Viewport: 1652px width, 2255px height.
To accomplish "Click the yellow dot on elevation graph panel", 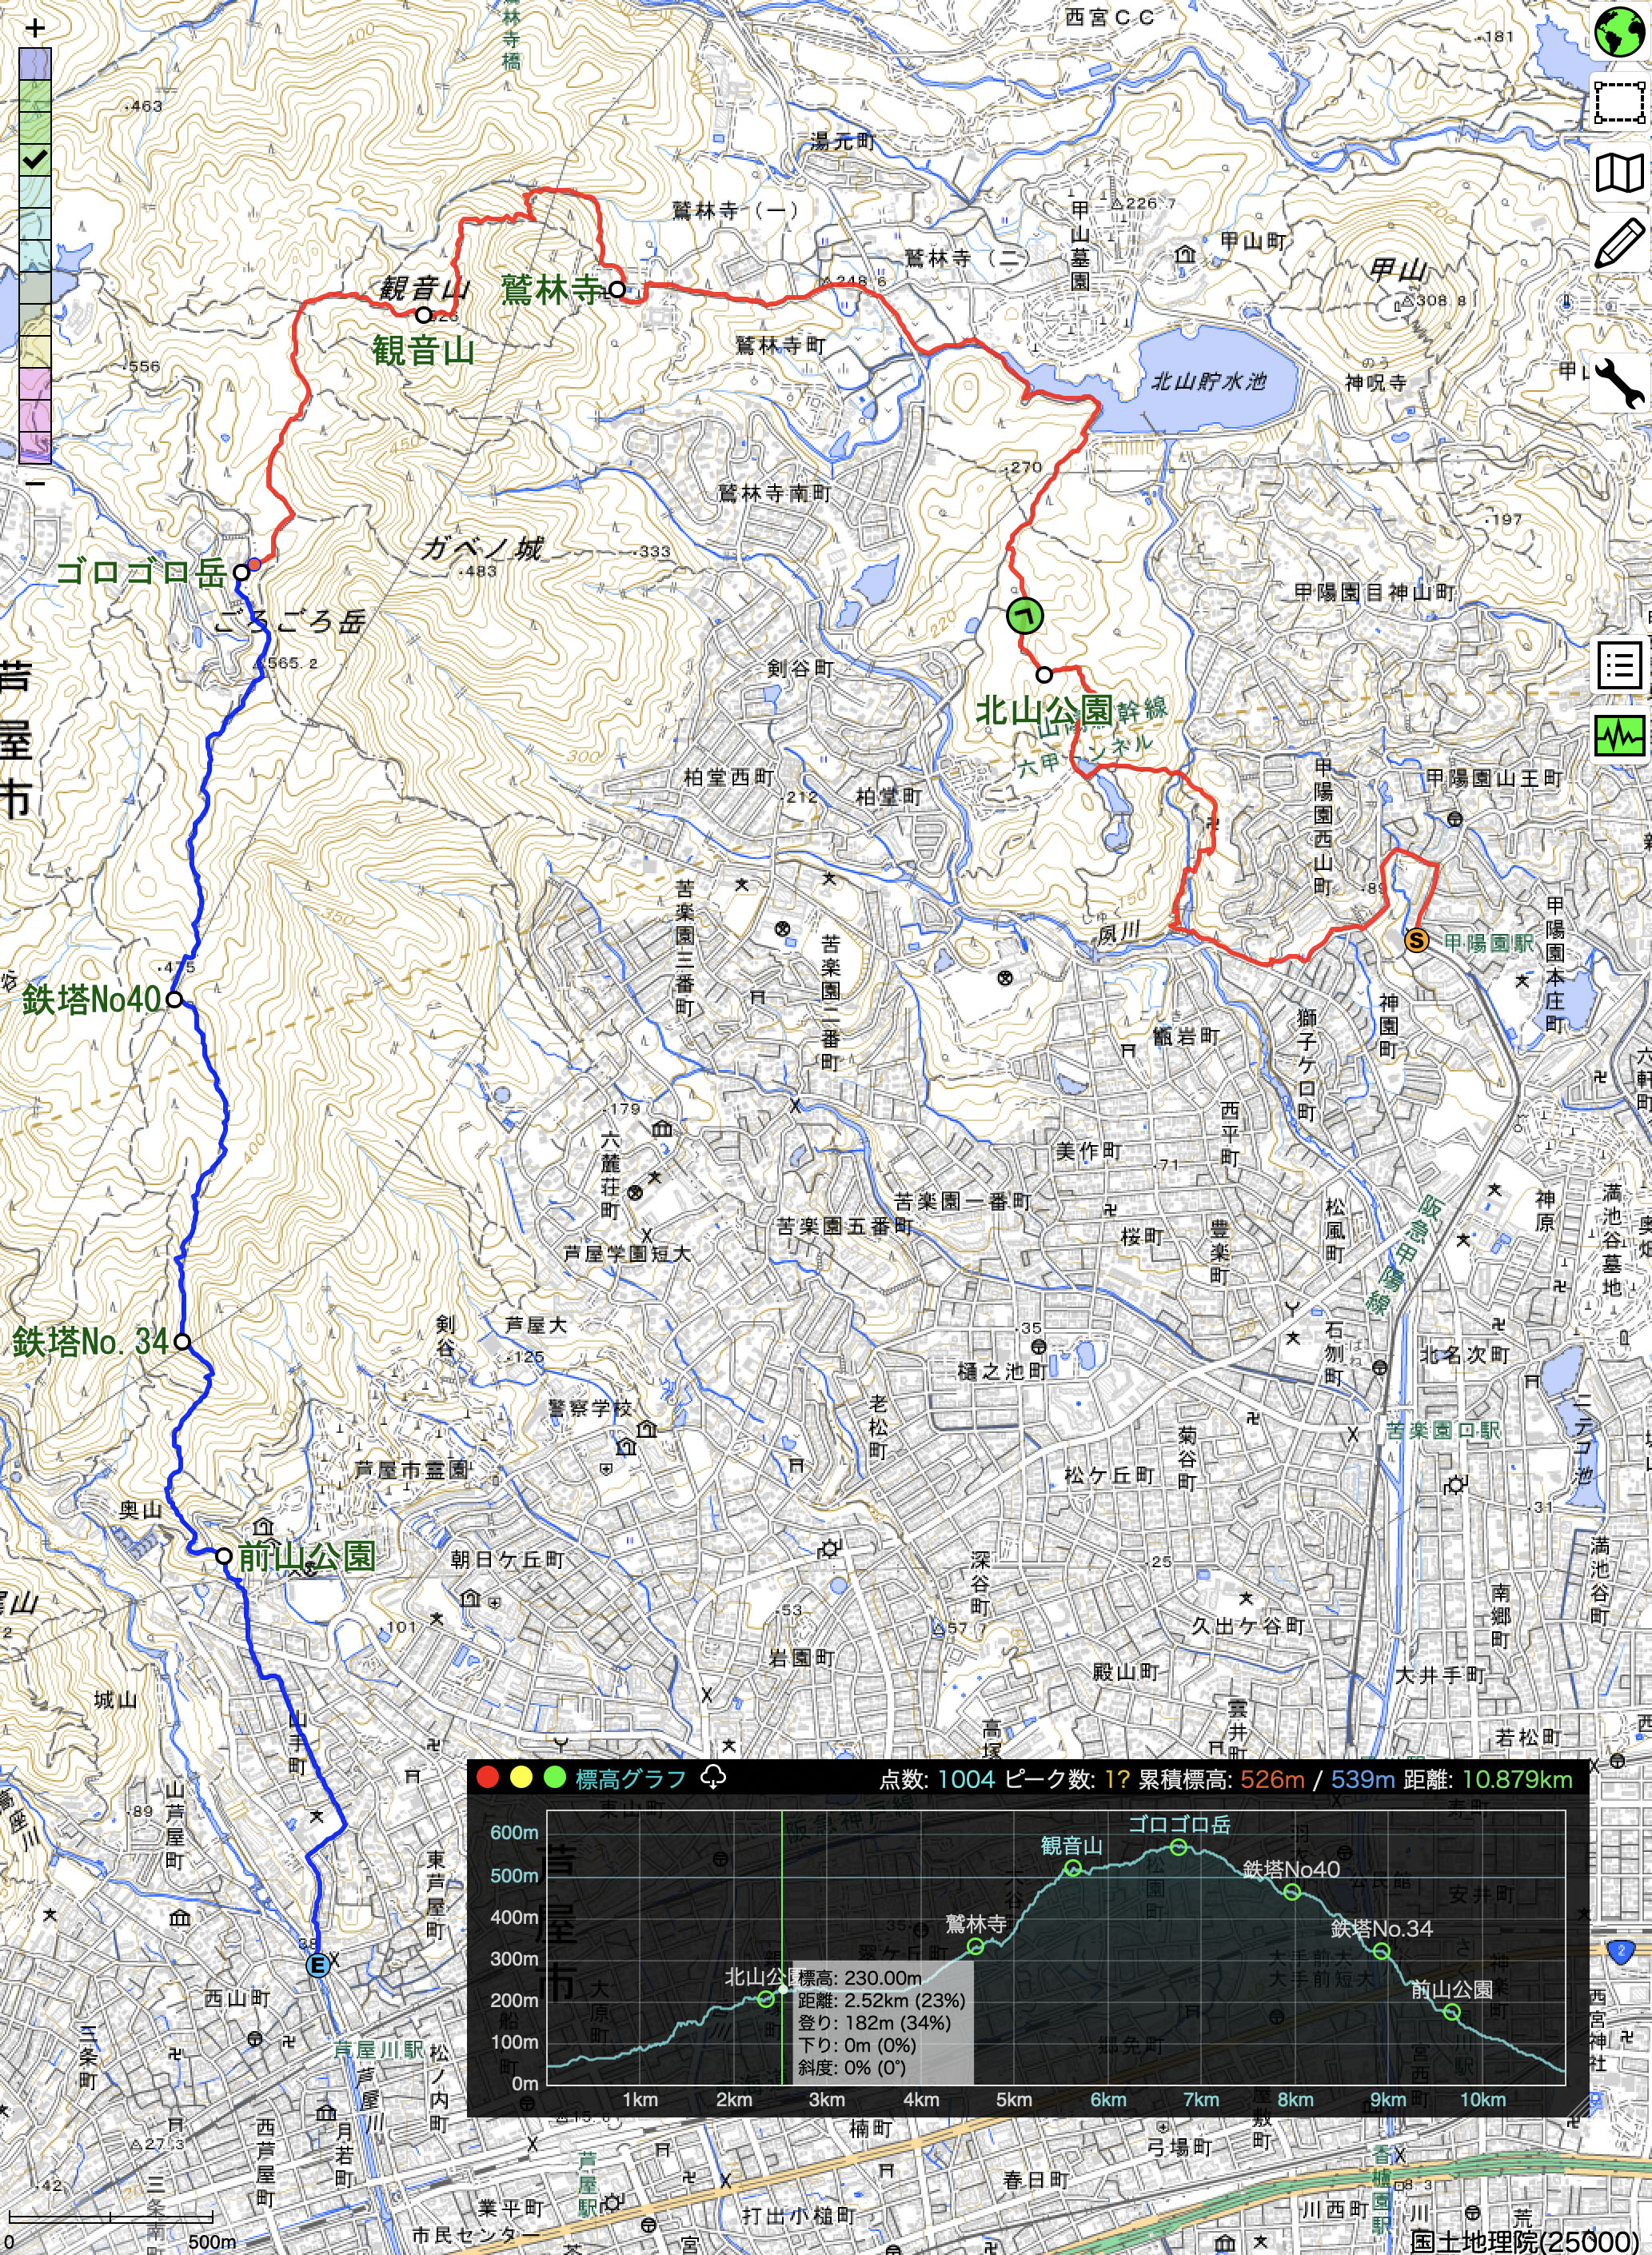I will (x=521, y=1778).
